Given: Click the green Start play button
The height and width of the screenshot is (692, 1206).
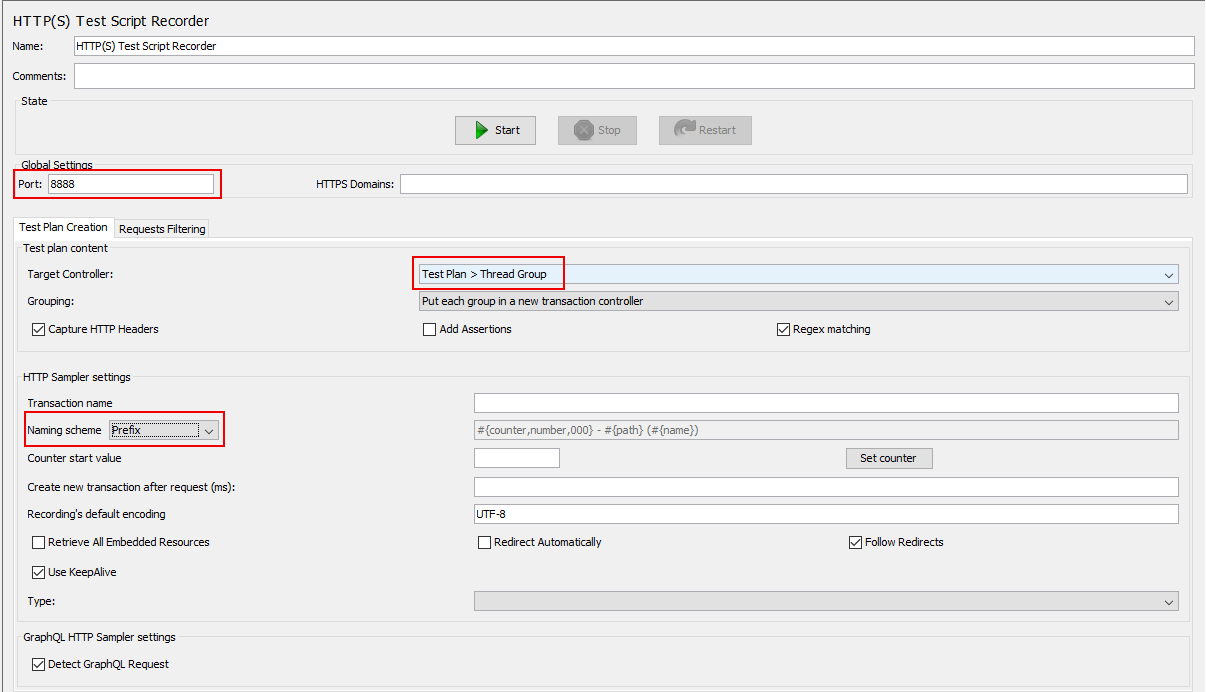Looking at the screenshot, I should point(495,130).
